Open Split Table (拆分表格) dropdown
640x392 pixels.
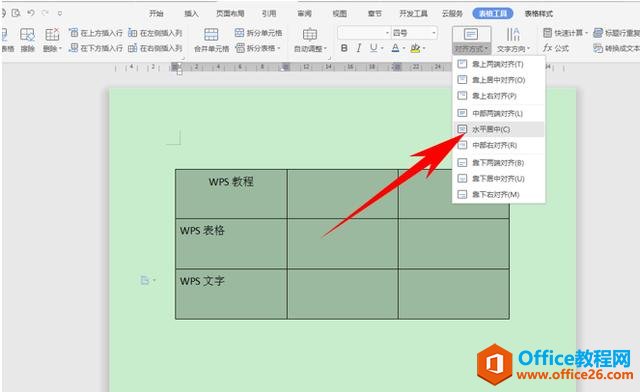point(258,48)
